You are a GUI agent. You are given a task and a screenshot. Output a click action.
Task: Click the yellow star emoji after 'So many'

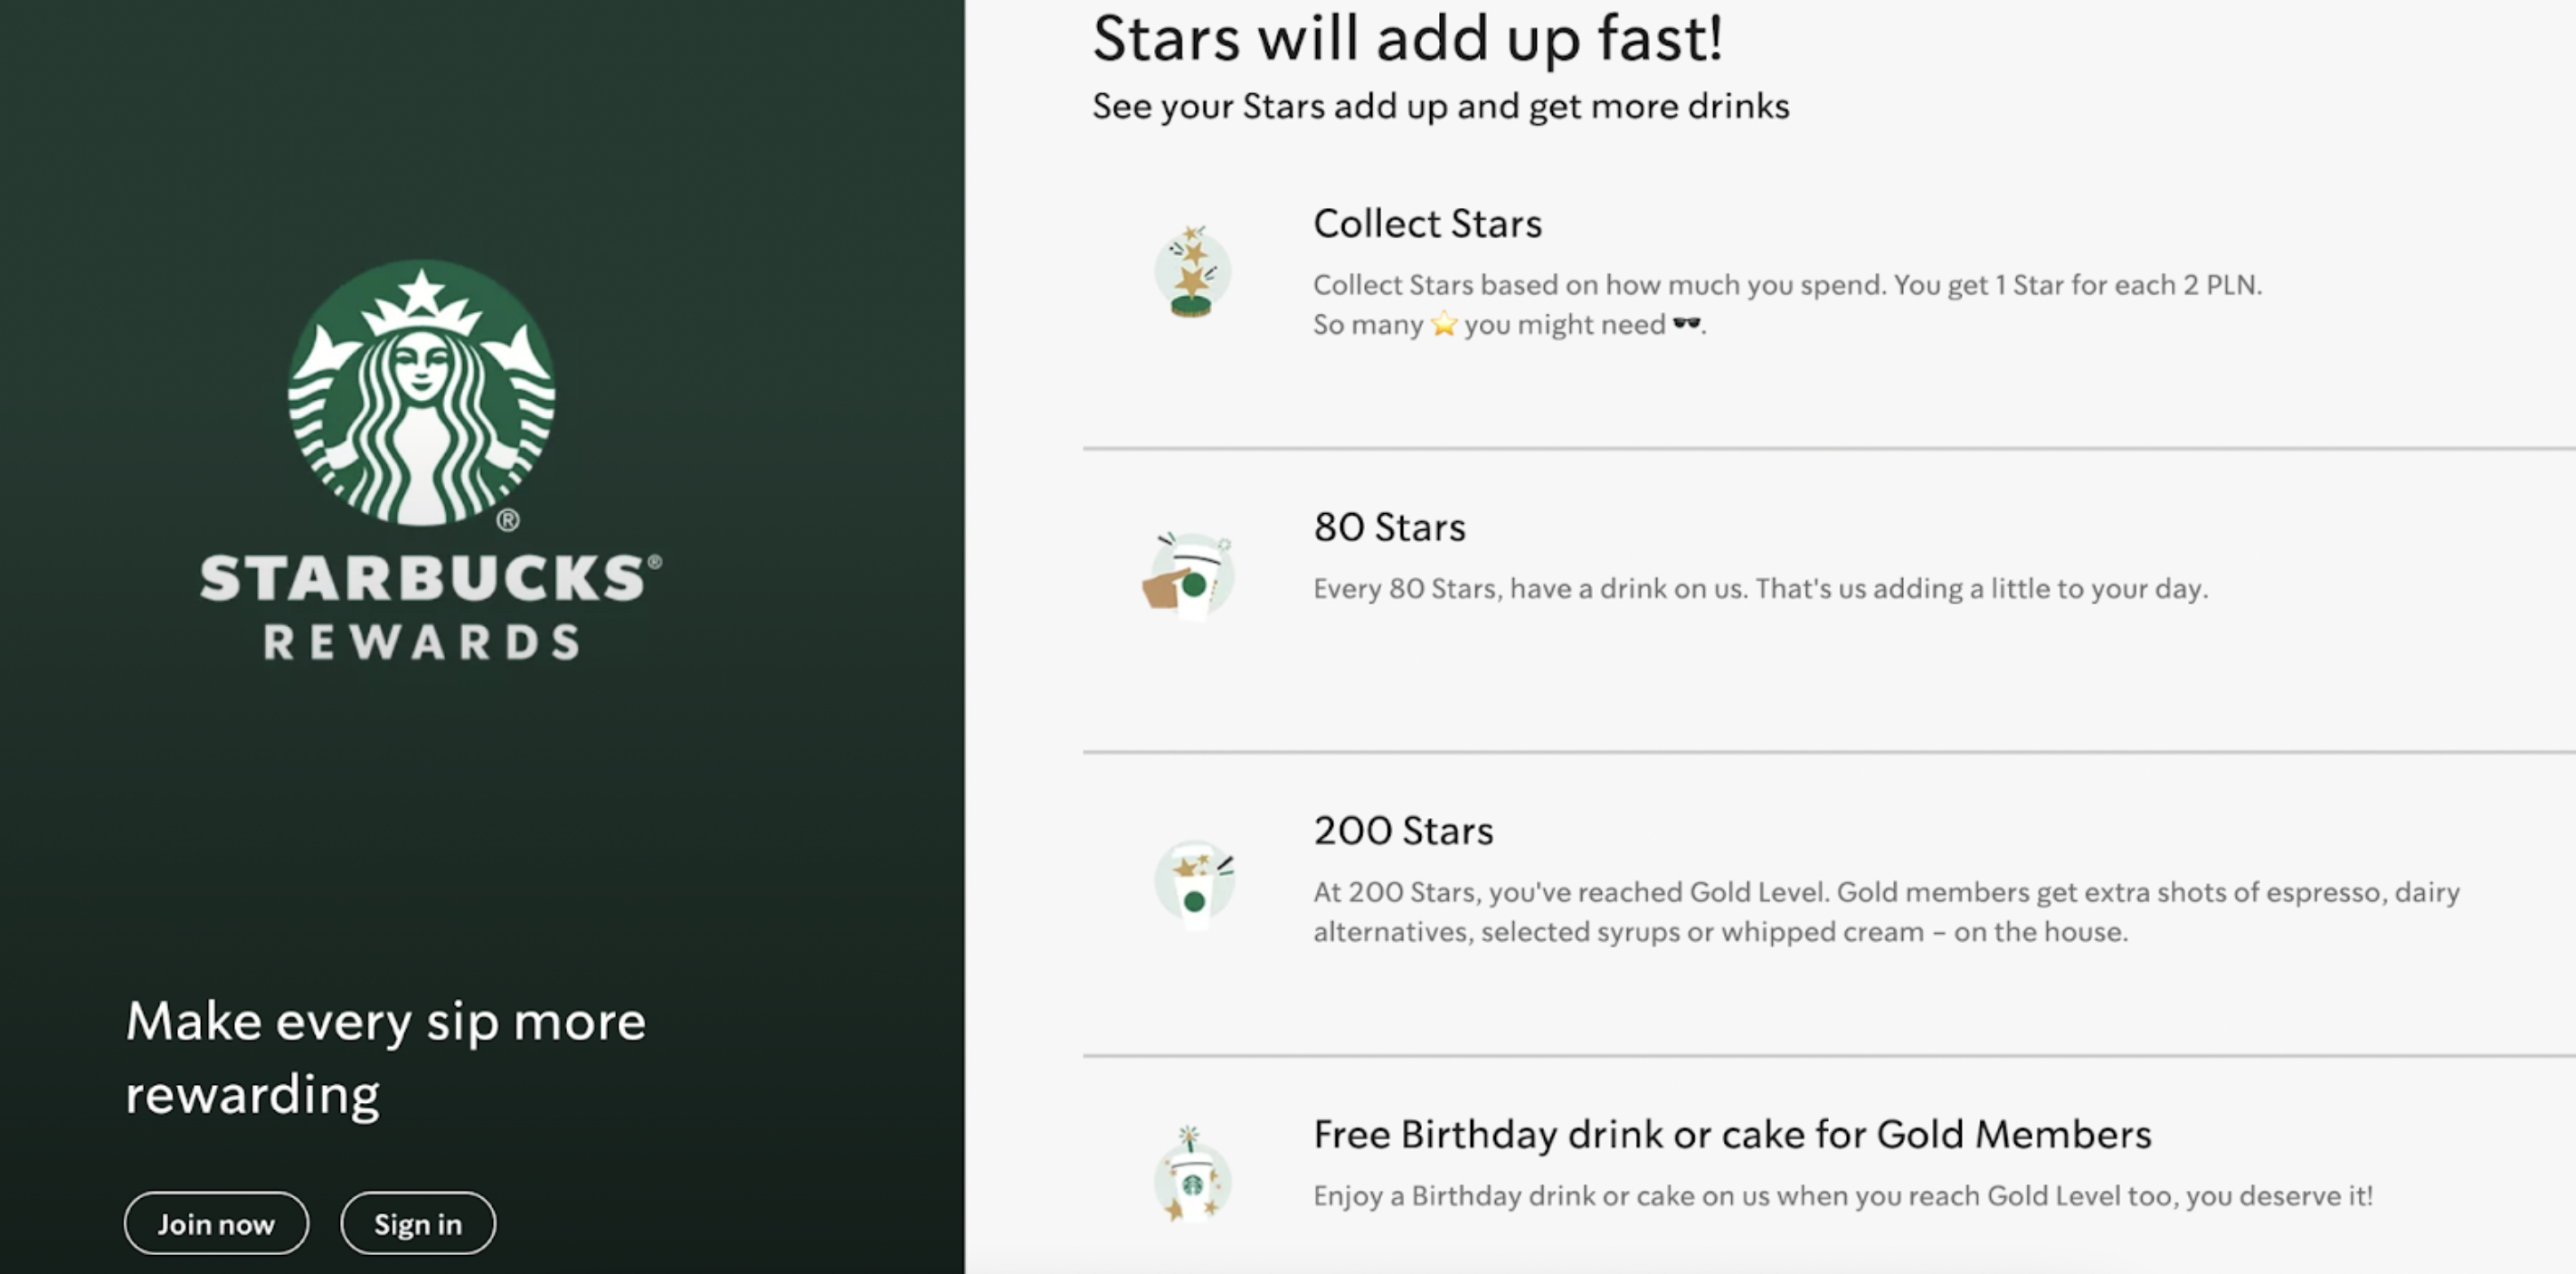1443,325
